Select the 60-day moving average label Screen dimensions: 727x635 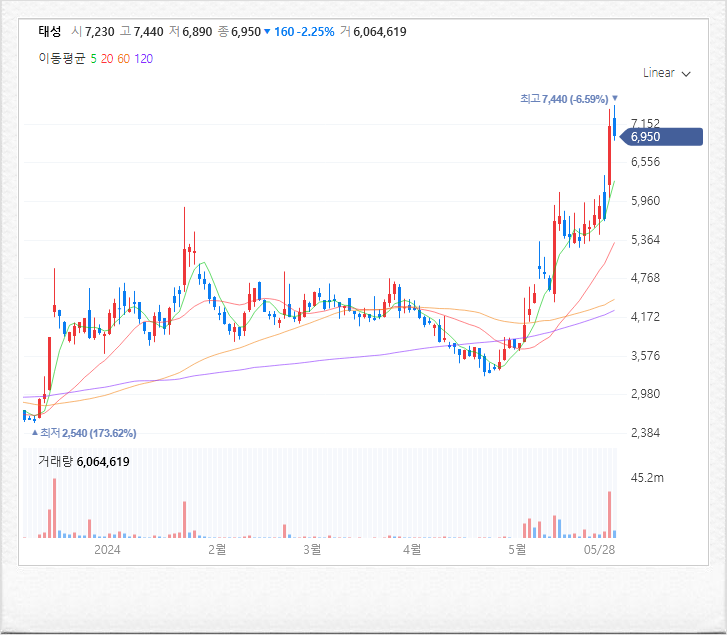(x=123, y=59)
